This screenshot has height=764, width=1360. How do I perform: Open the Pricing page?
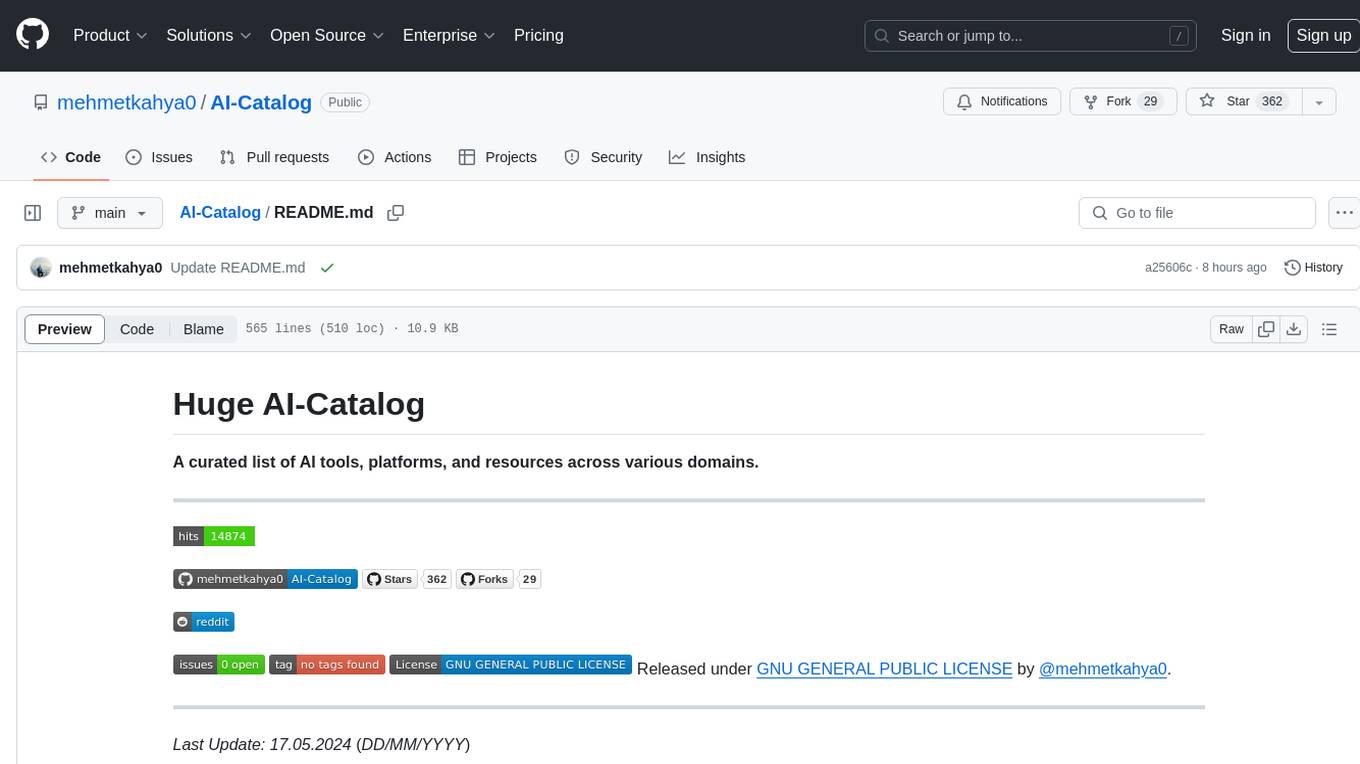pyautogui.click(x=539, y=35)
